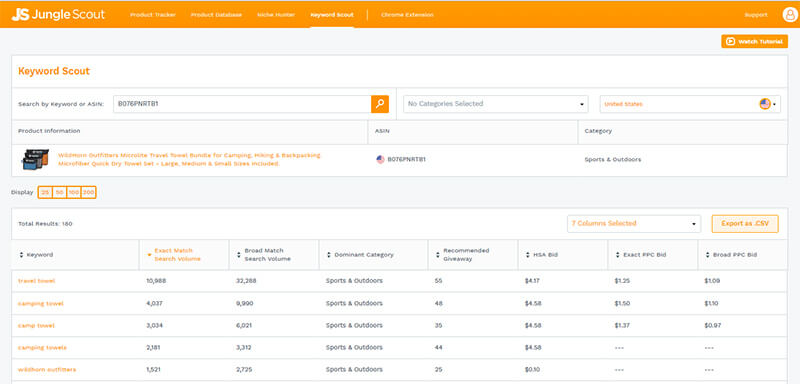Click the '32,288' broad match volume cell
The height and width of the screenshot is (384, 800).
click(246, 281)
